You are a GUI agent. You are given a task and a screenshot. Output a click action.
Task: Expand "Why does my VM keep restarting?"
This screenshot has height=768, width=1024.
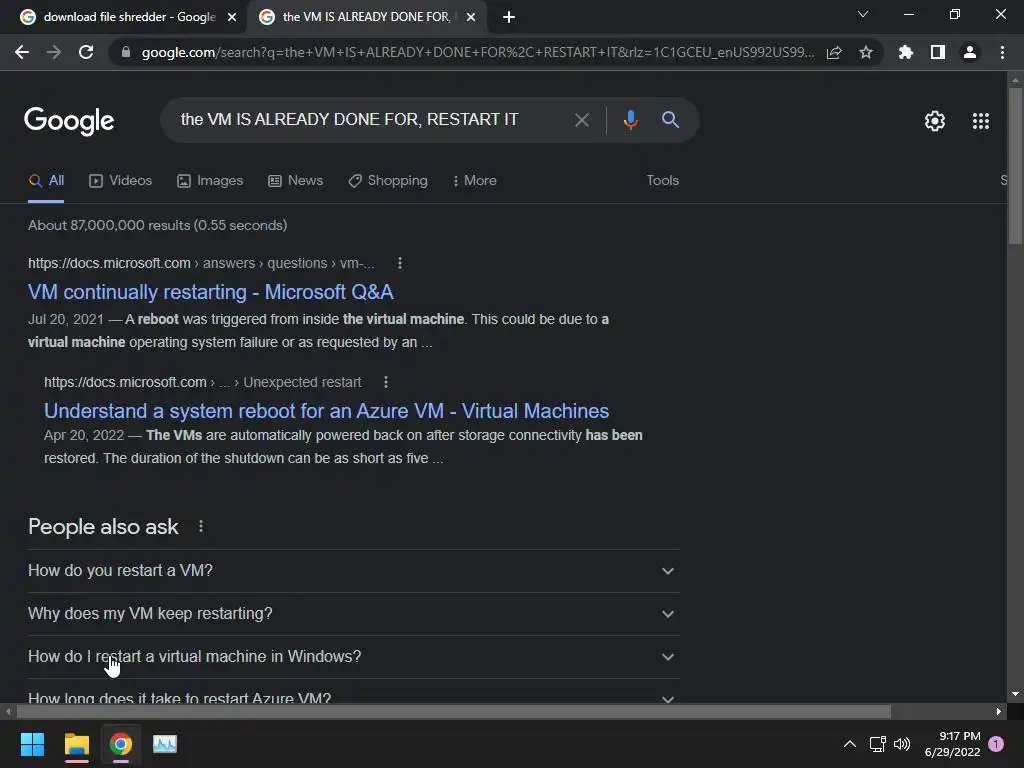click(353, 614)
